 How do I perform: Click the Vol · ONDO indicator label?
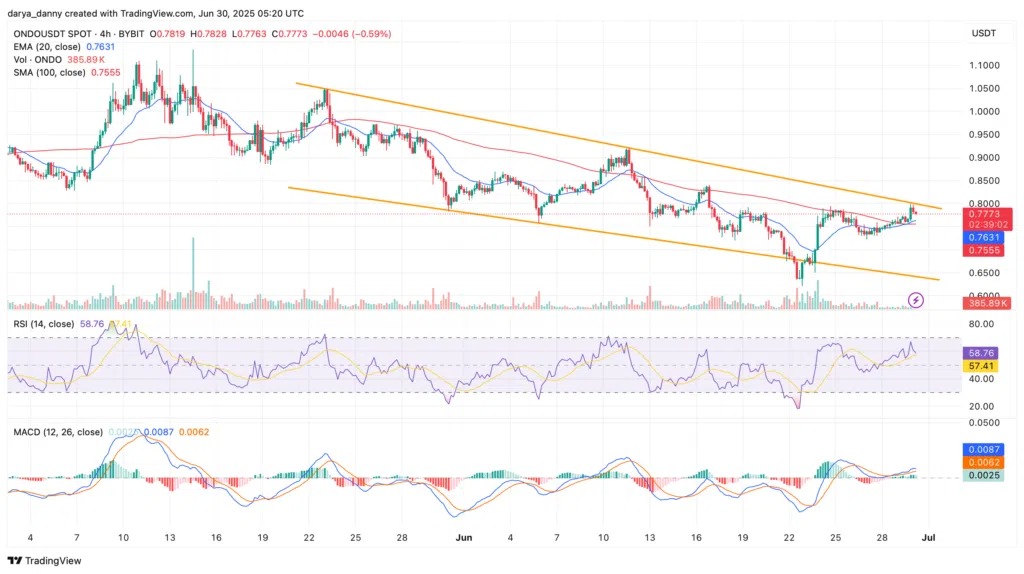coord(34,60)
